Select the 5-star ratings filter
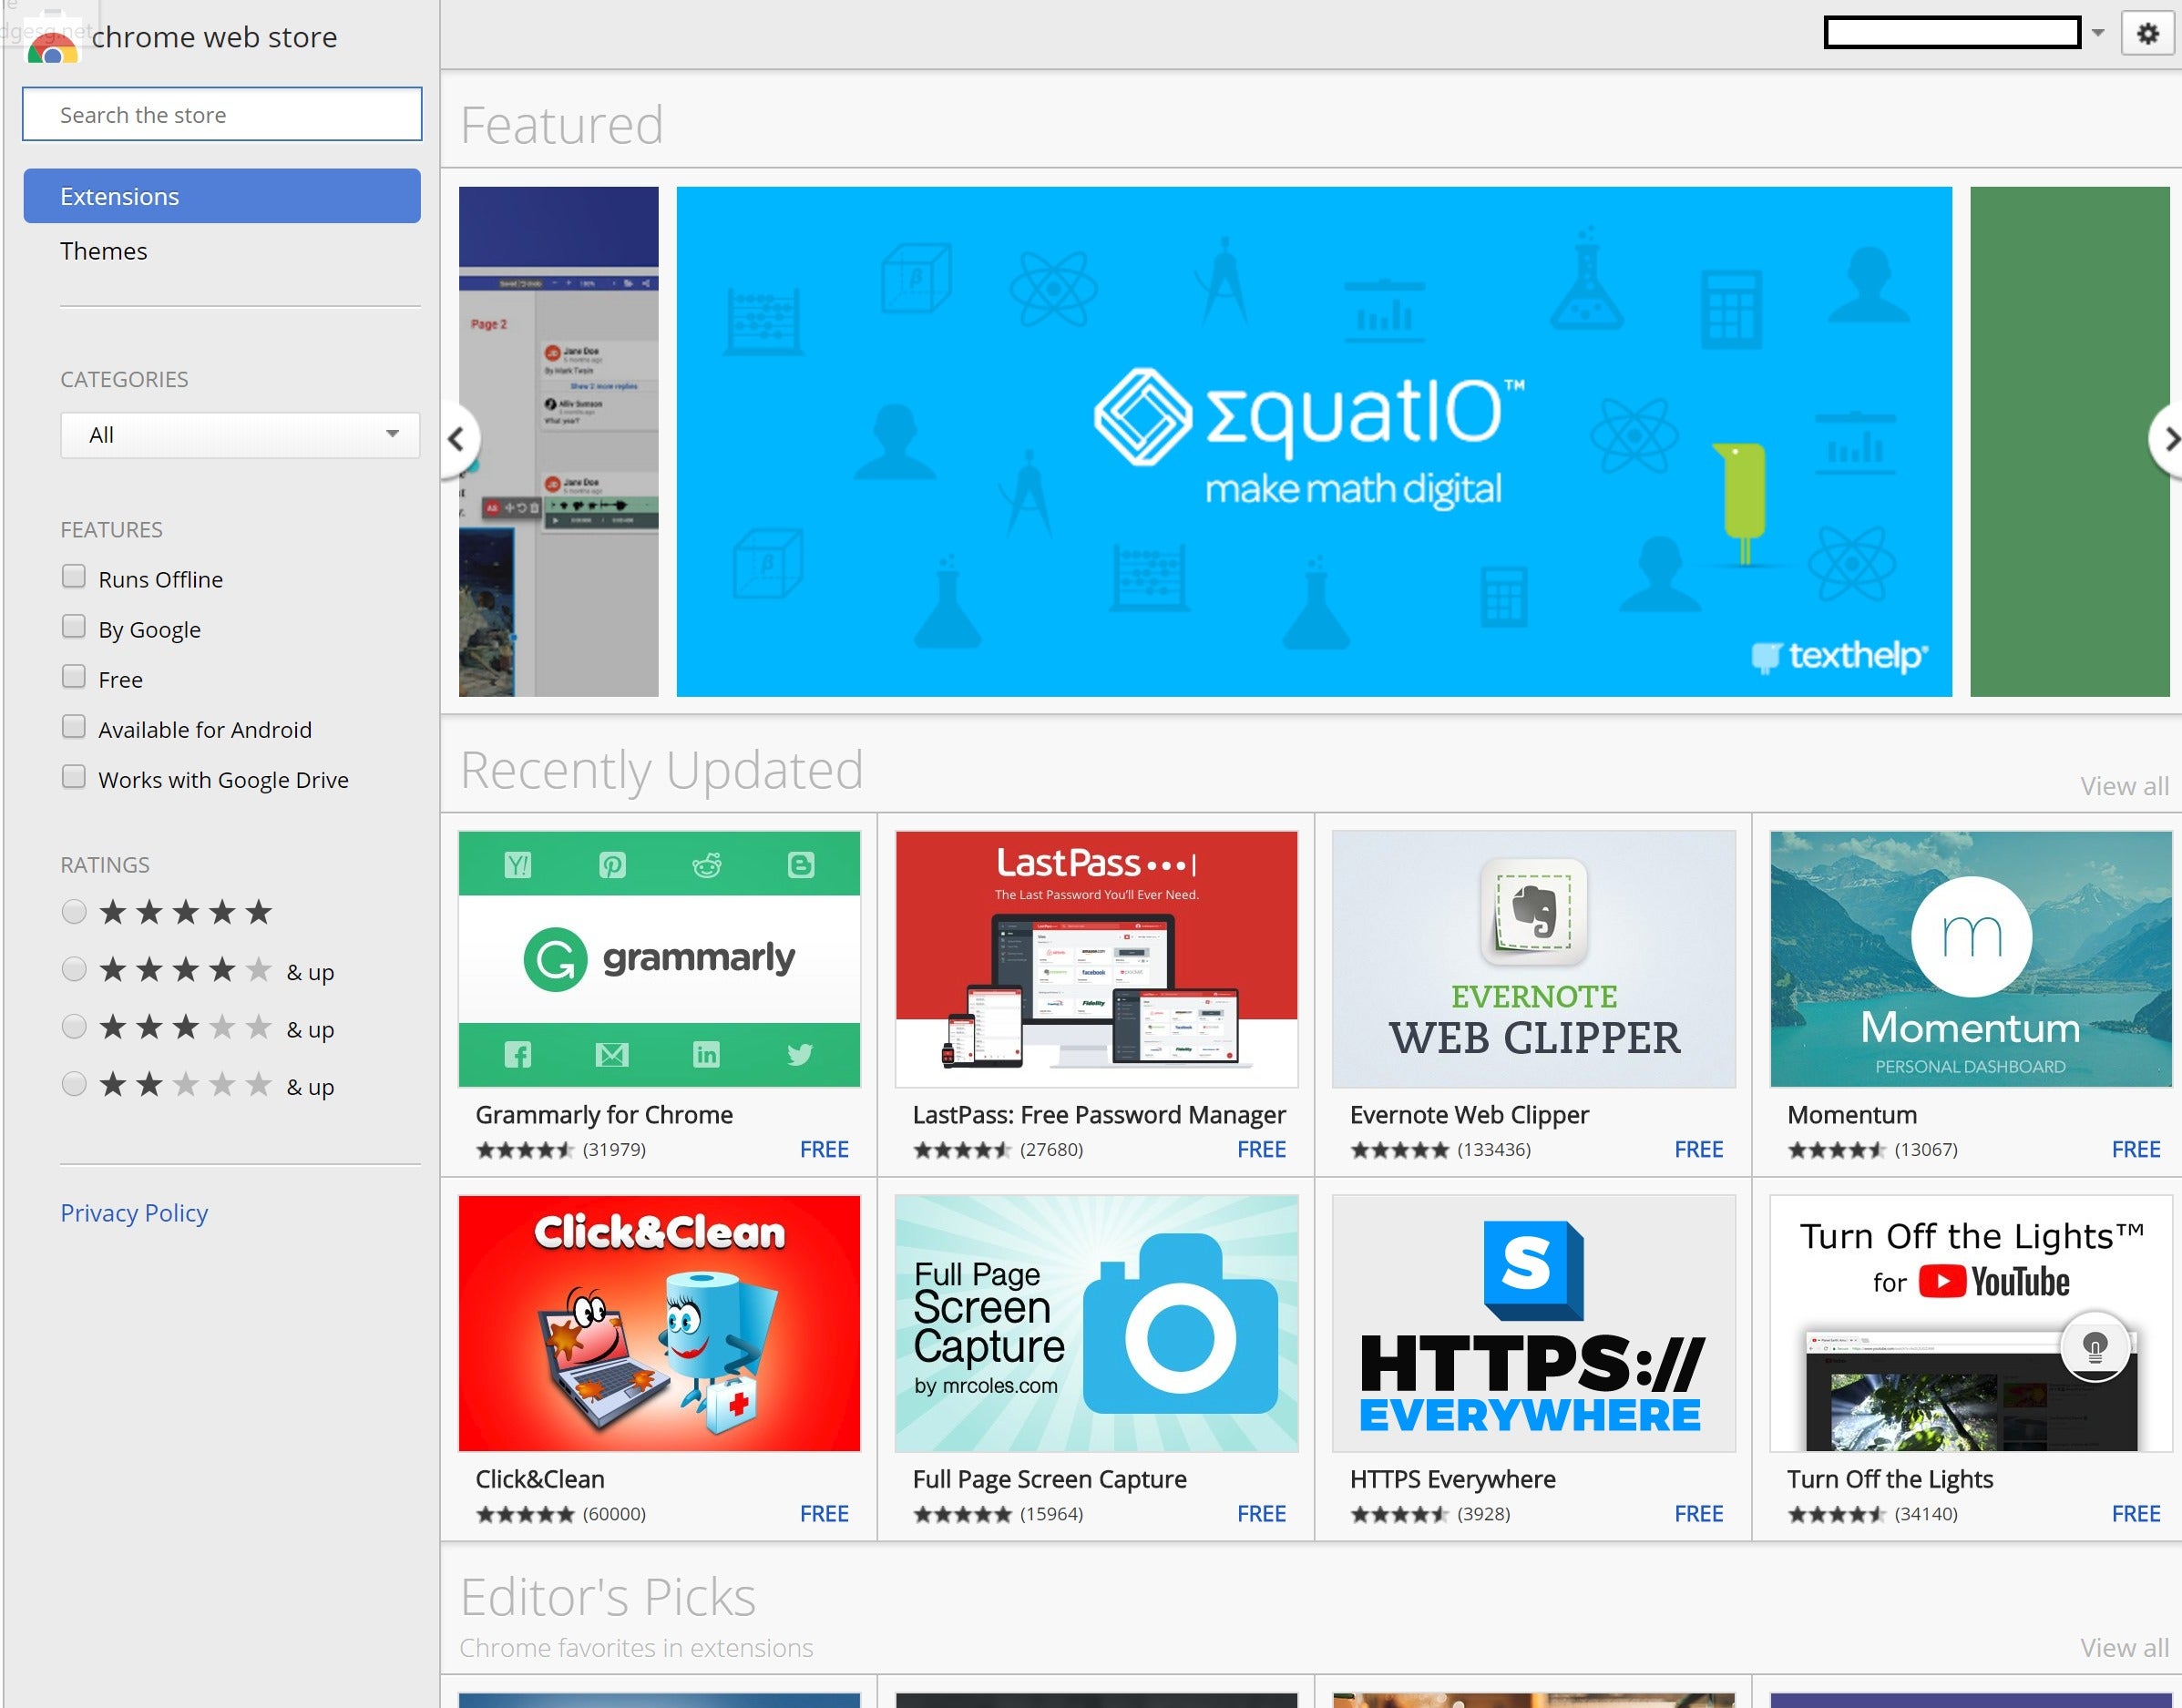 click(x=73, y=912)
